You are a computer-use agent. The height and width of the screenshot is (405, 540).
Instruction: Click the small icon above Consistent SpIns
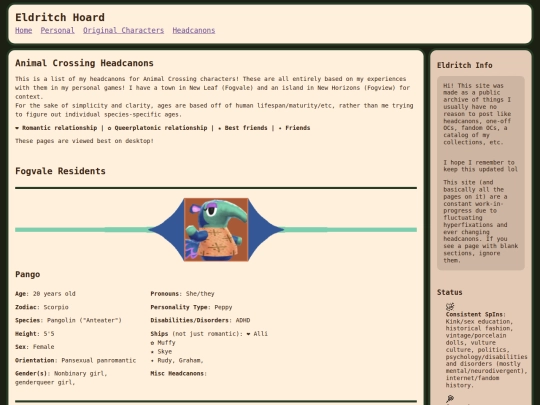pos(450,306)
